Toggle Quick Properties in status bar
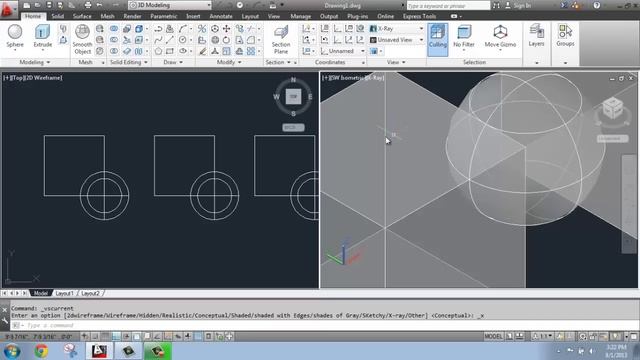 (x=208, y=336)
